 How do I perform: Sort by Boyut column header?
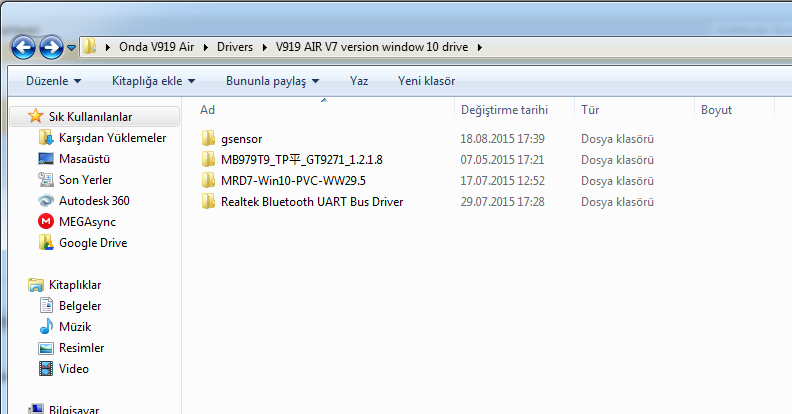coord(716,110)
